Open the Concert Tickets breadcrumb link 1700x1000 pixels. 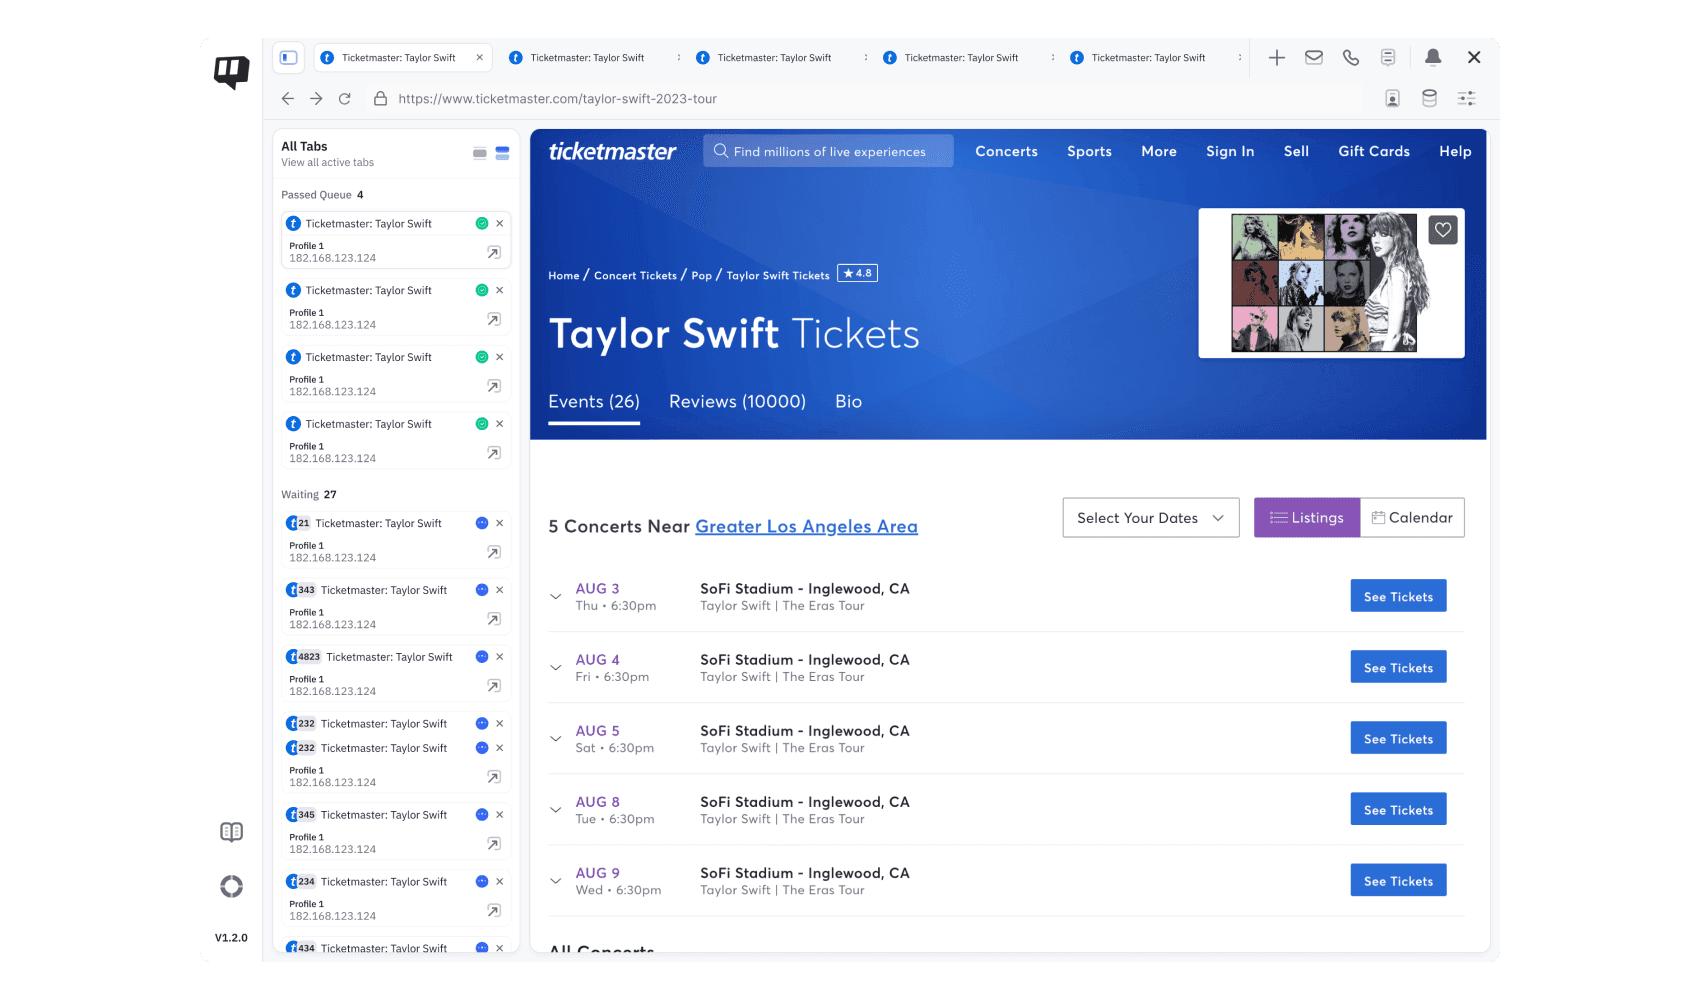(635, 276)
